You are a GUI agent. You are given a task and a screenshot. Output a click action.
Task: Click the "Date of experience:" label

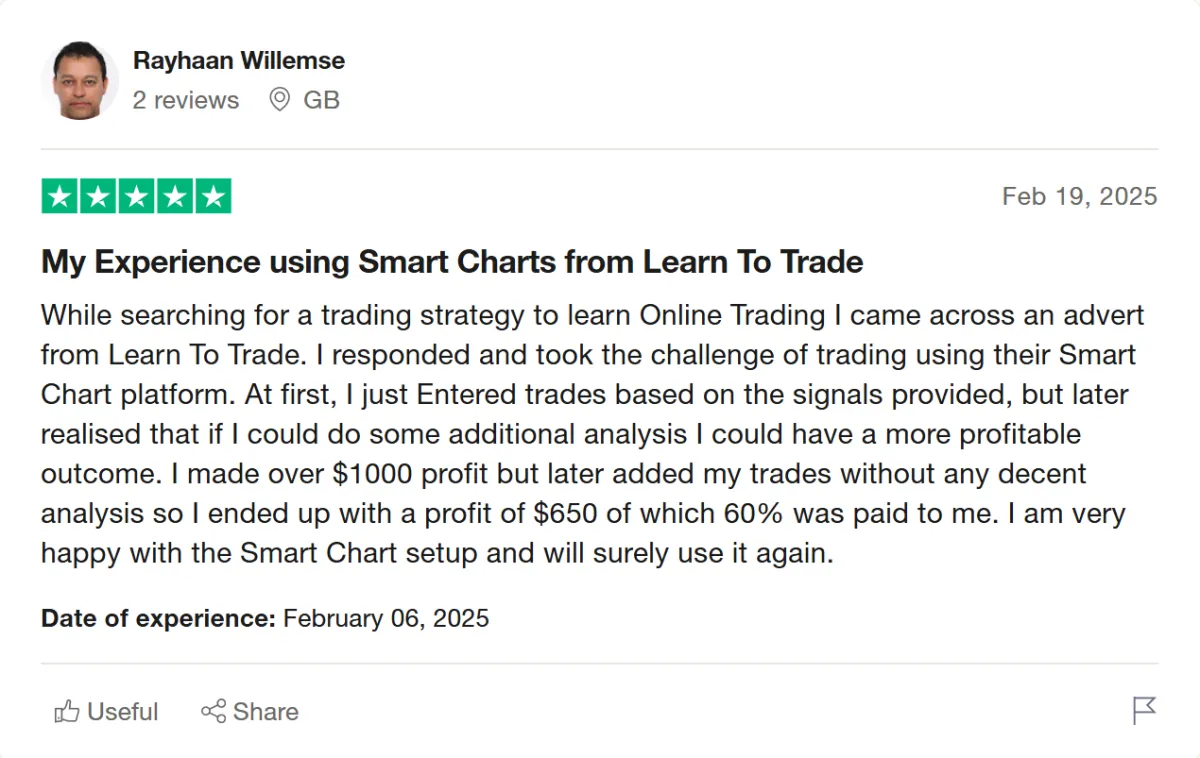pos(158,618)
